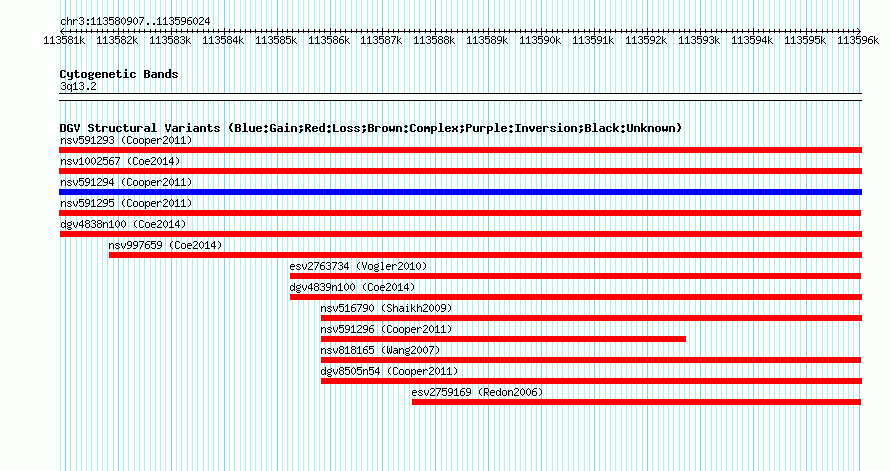Click the 113596k ruler label
Screen dimensions: 890x471
click(858, 40)
